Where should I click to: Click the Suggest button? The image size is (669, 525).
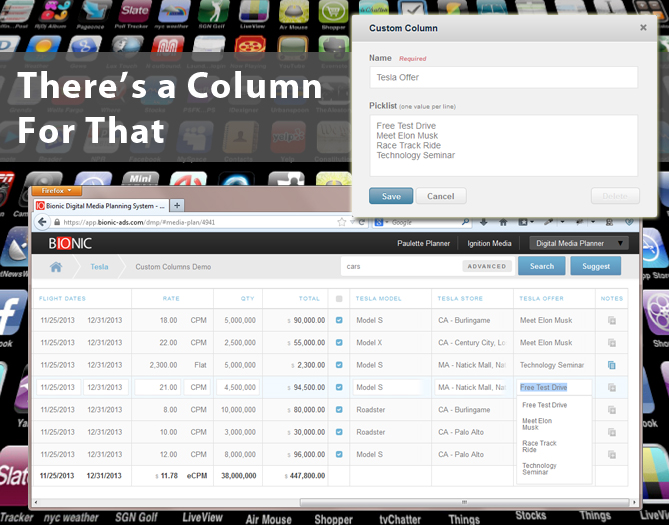coord(596,266)
